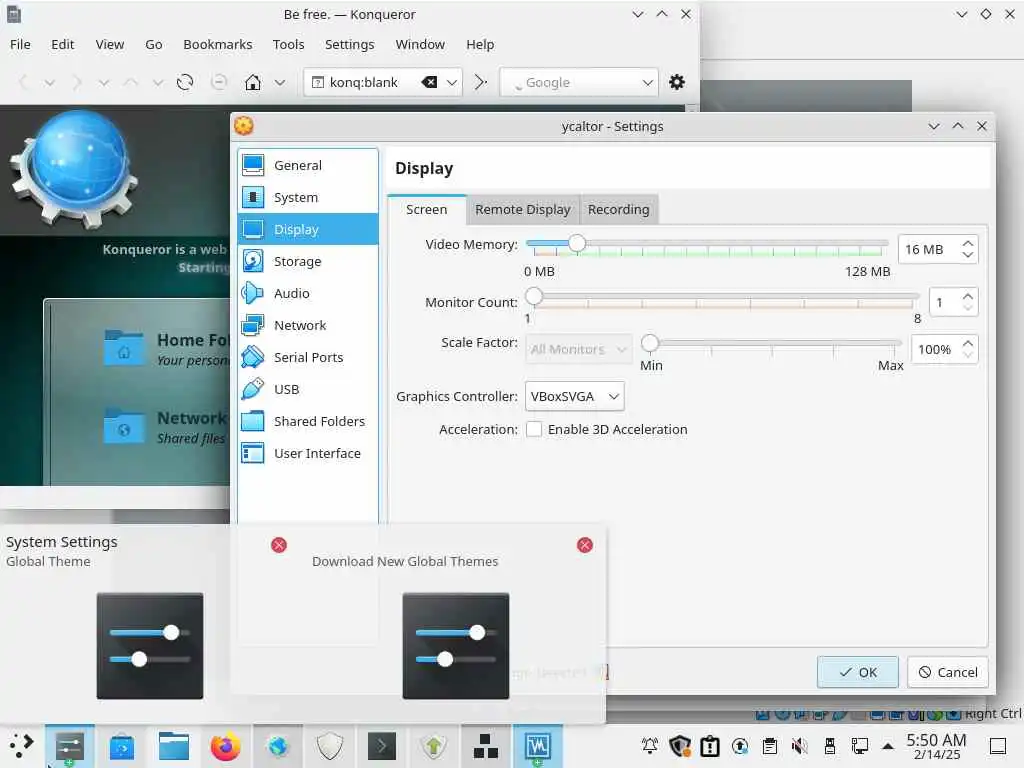Open the Network settings category
1024x768 pixels.
pos(308,325)
